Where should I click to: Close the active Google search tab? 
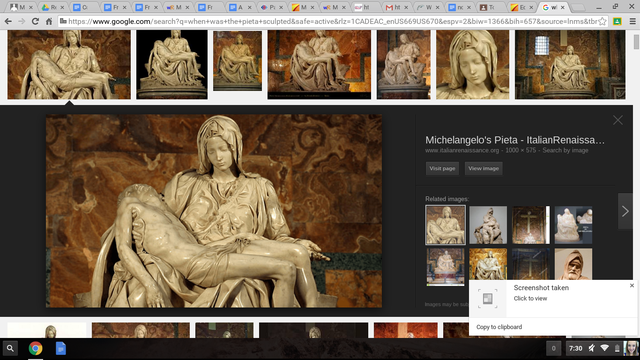562,7
